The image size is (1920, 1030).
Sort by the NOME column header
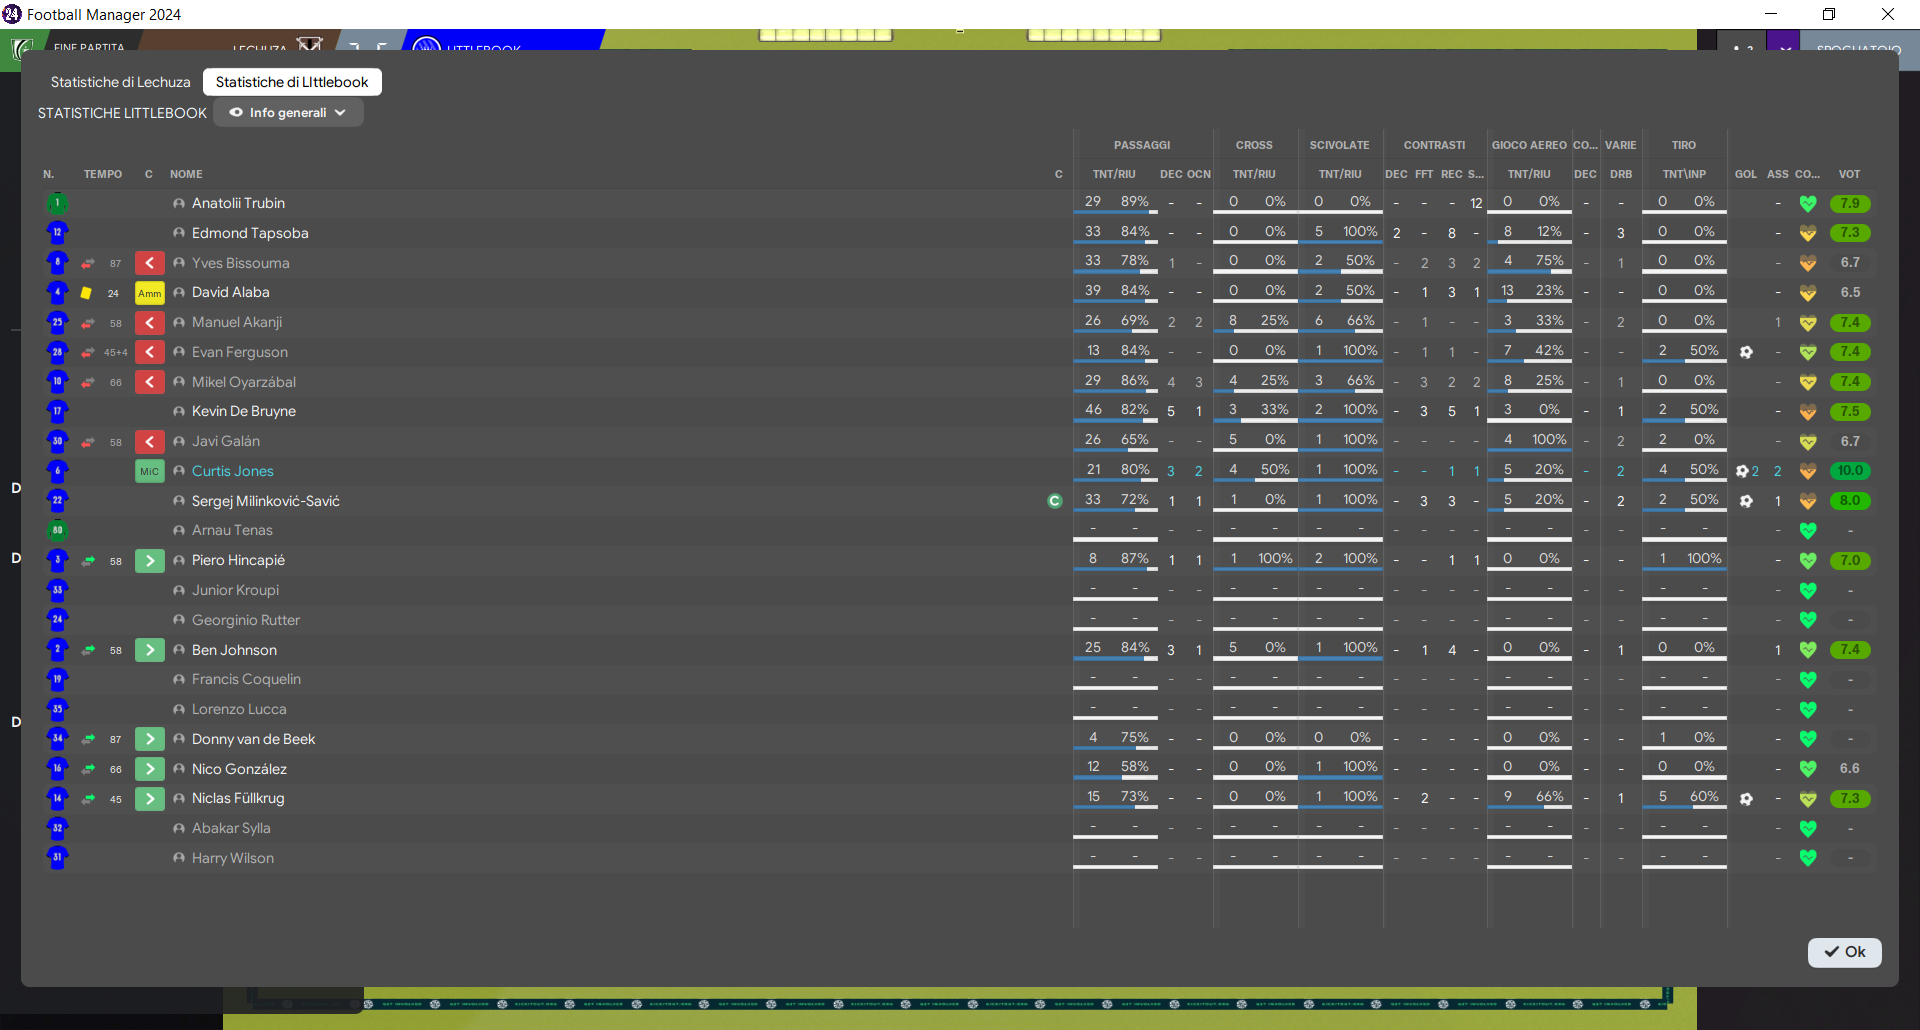[x=186, y=174]
